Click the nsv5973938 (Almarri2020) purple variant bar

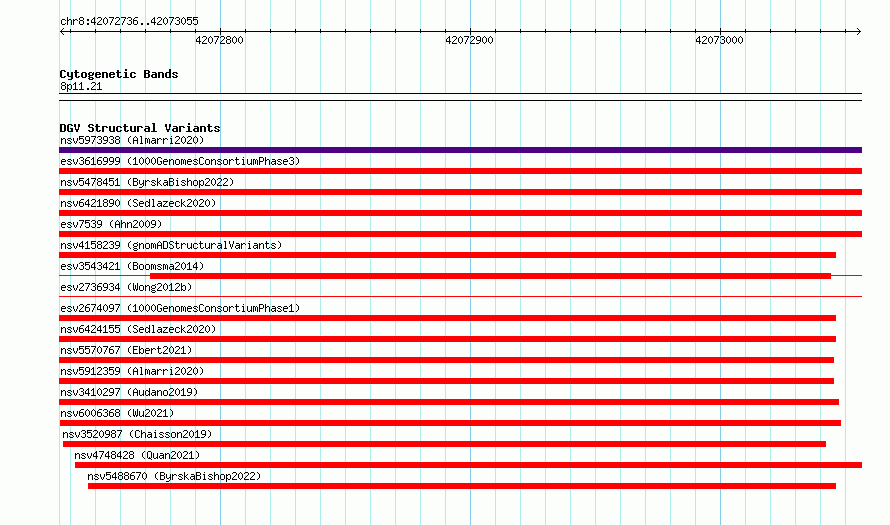[x=460, y=150]
